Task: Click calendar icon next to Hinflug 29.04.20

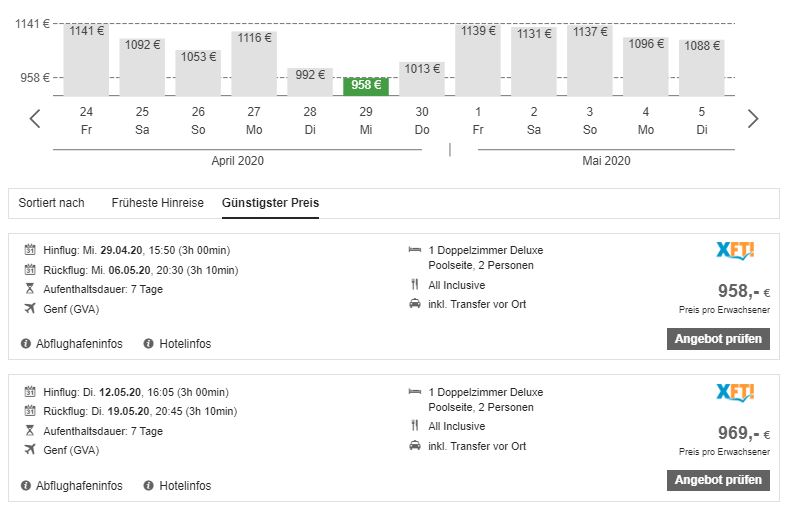Action: click(x=30, y=250)
